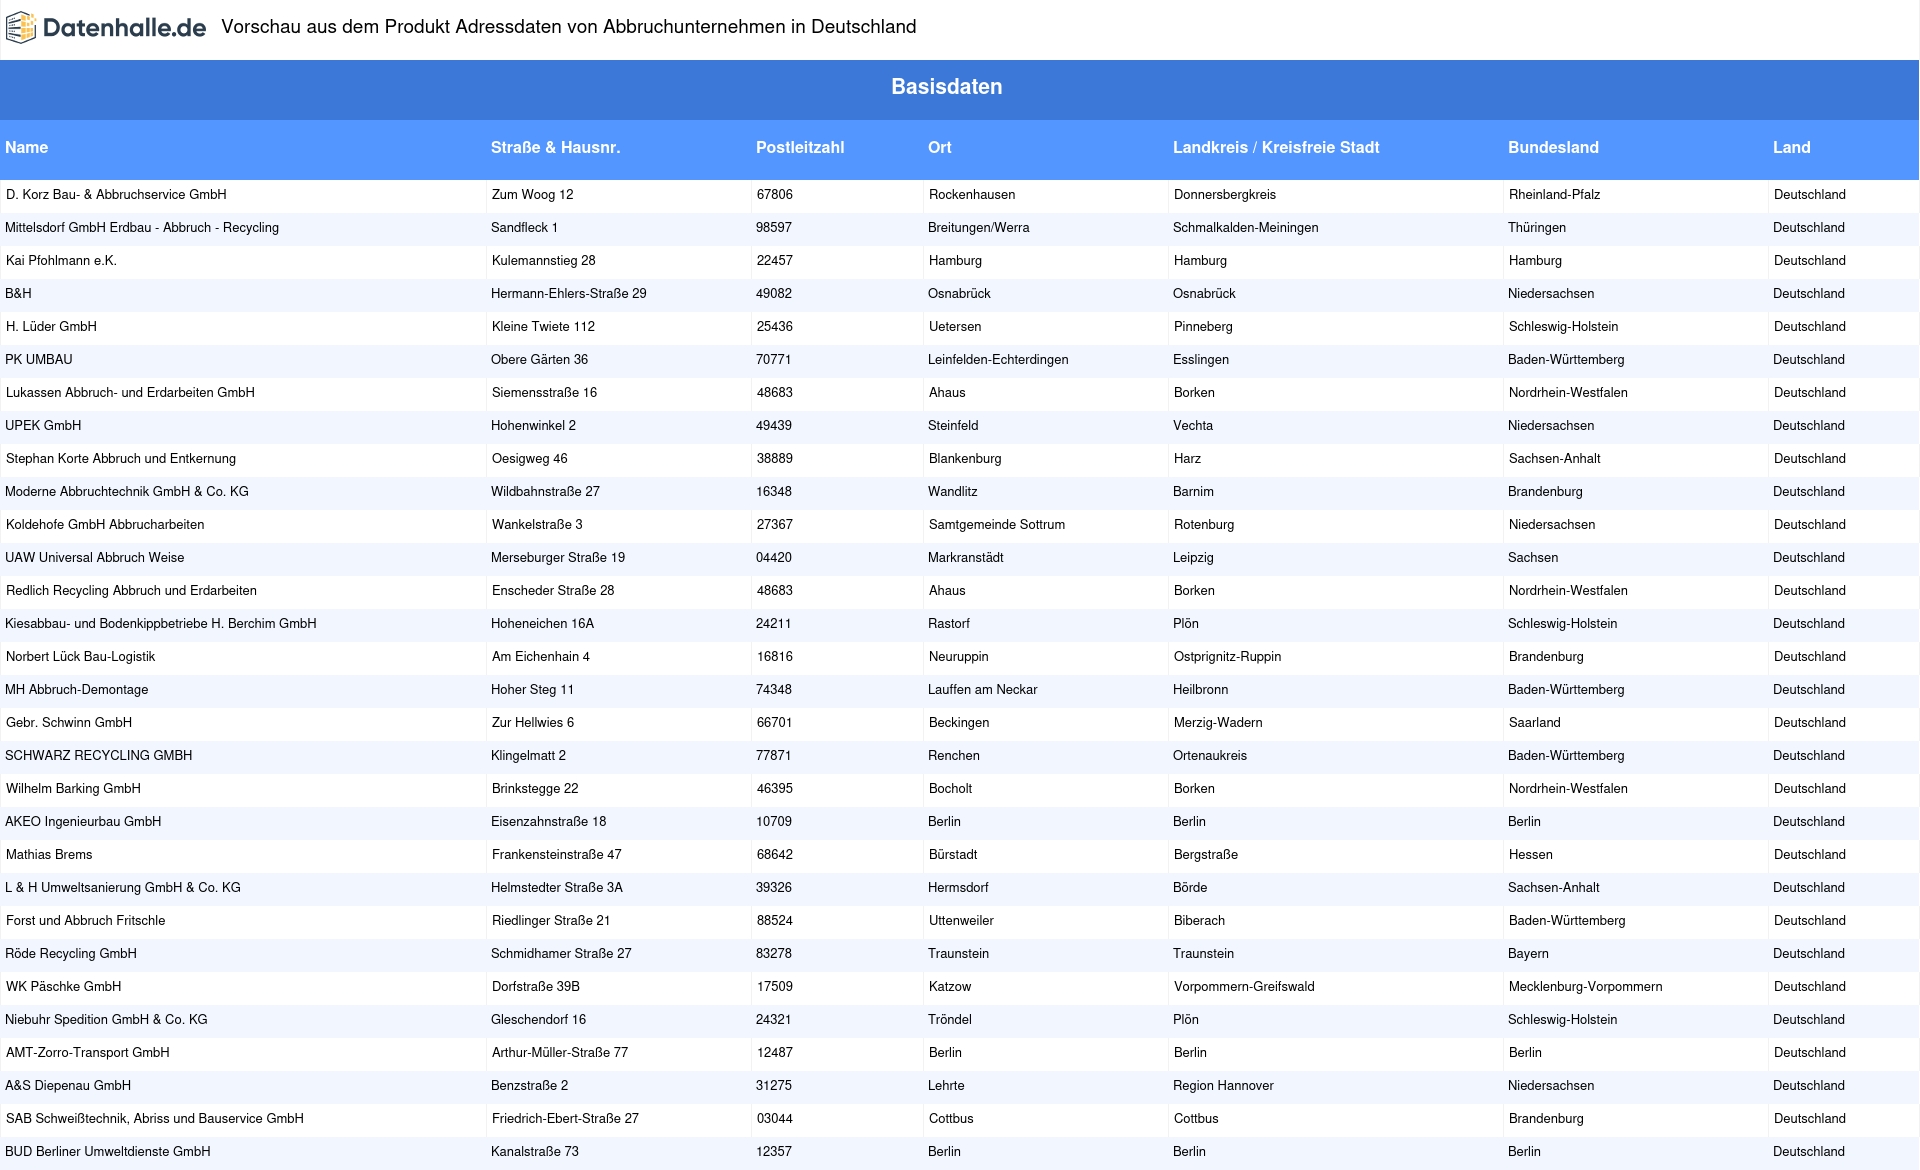The image size is (1920, 1170).
Task: Click the Land column header
Action: click(x=1792, y=148)
